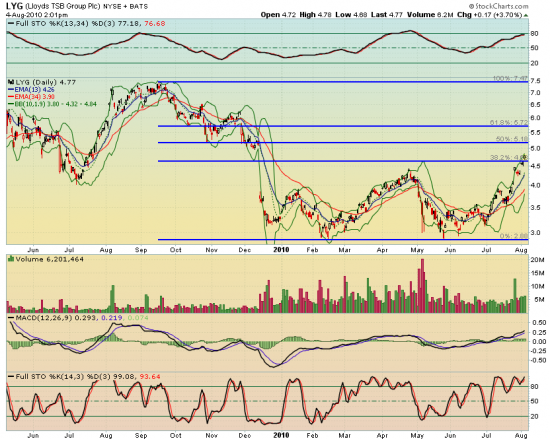Click the 'Open 4.72' quote value
The image size is (550, 439).
pos(278,15)
